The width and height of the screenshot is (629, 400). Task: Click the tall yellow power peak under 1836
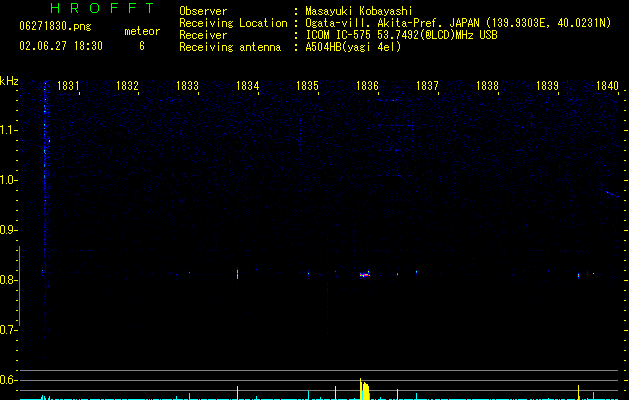pos(364,389)
